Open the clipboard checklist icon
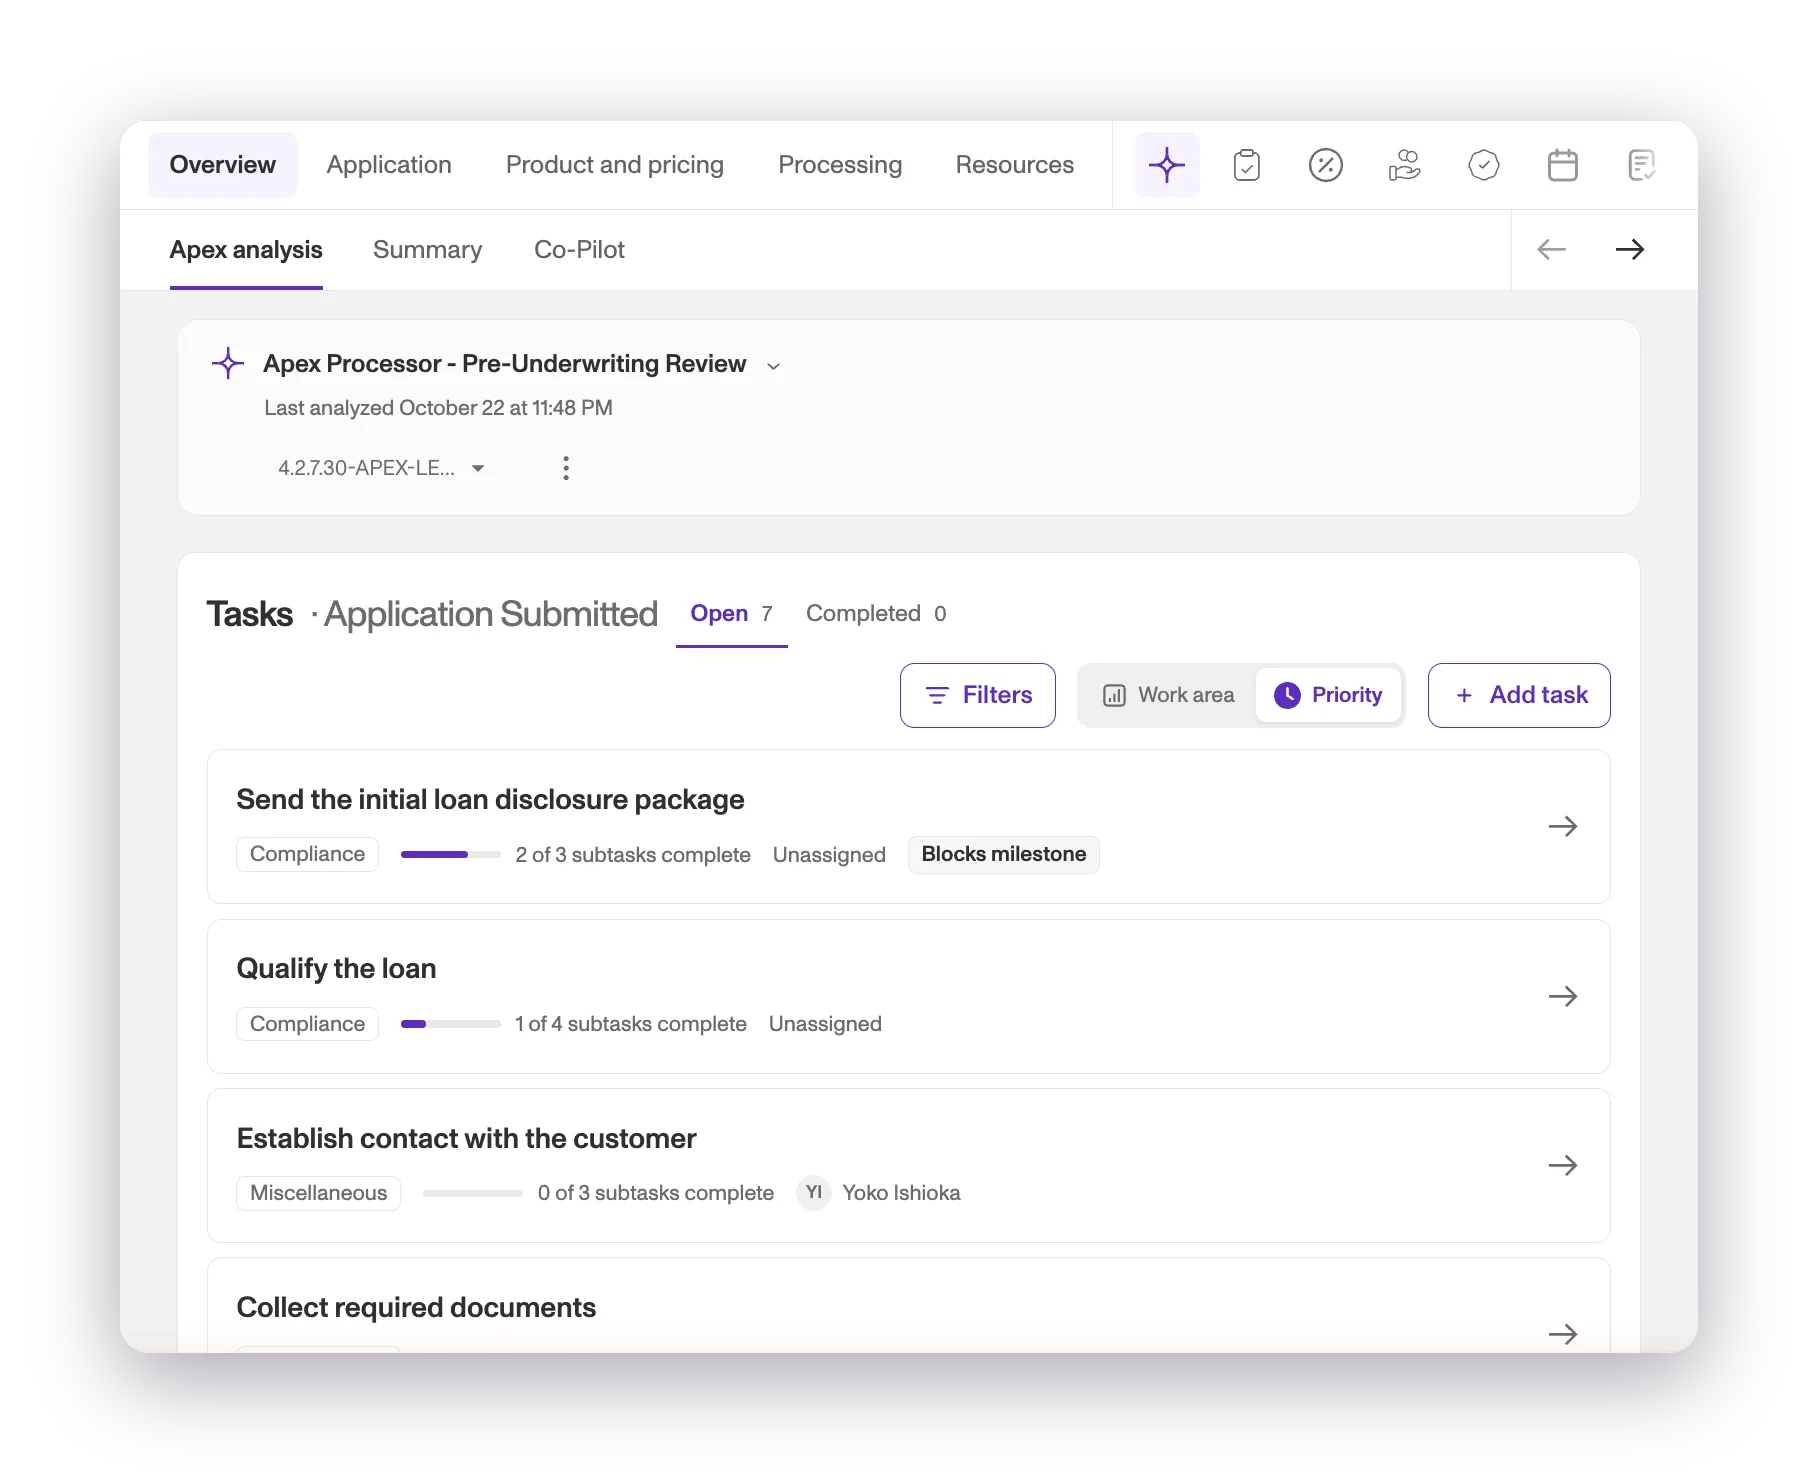 [x=1247, y=165]
